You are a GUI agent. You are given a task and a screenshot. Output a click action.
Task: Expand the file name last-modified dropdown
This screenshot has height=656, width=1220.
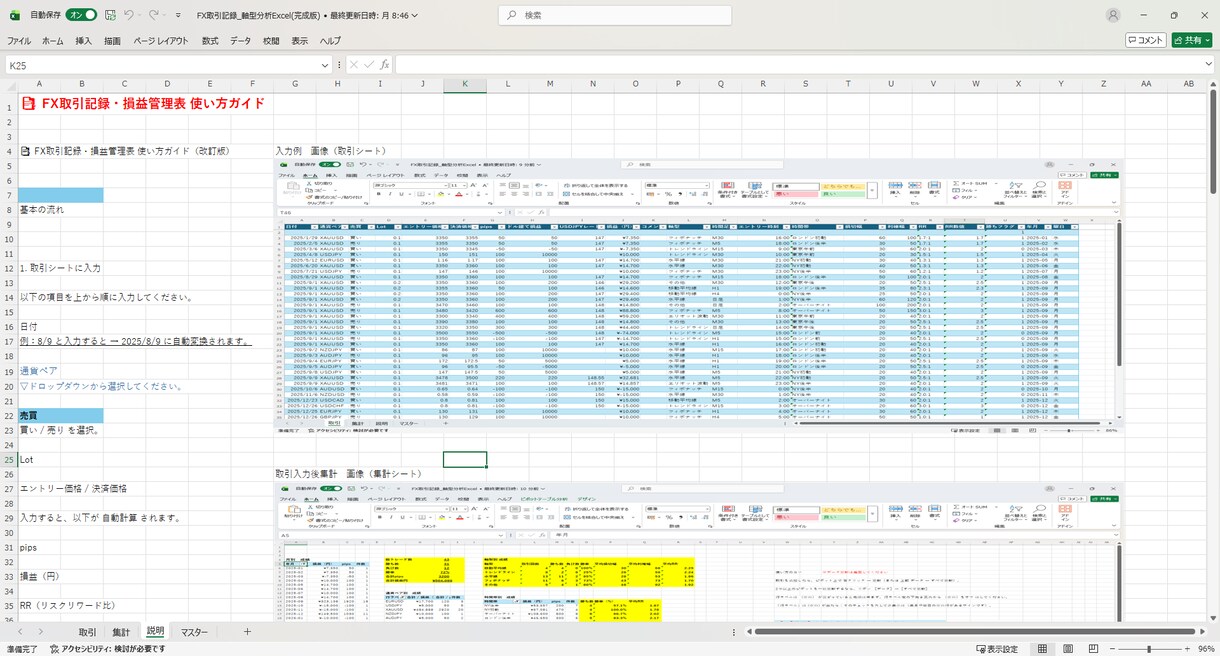tap(414, 16)
